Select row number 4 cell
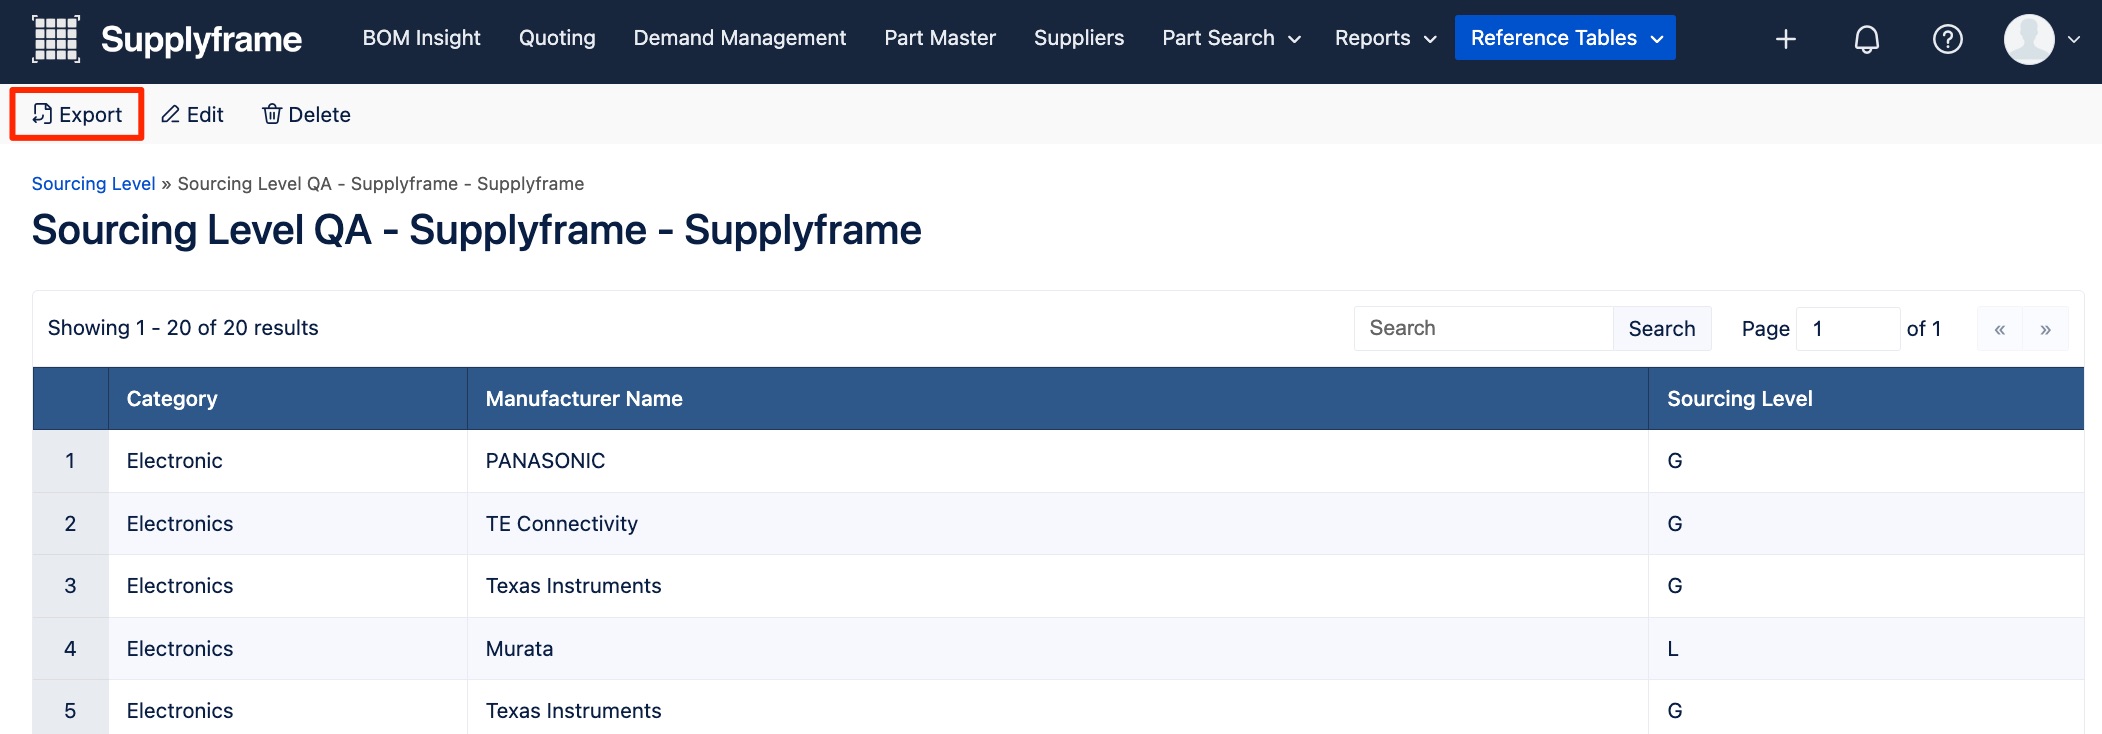 coord(70,649)
